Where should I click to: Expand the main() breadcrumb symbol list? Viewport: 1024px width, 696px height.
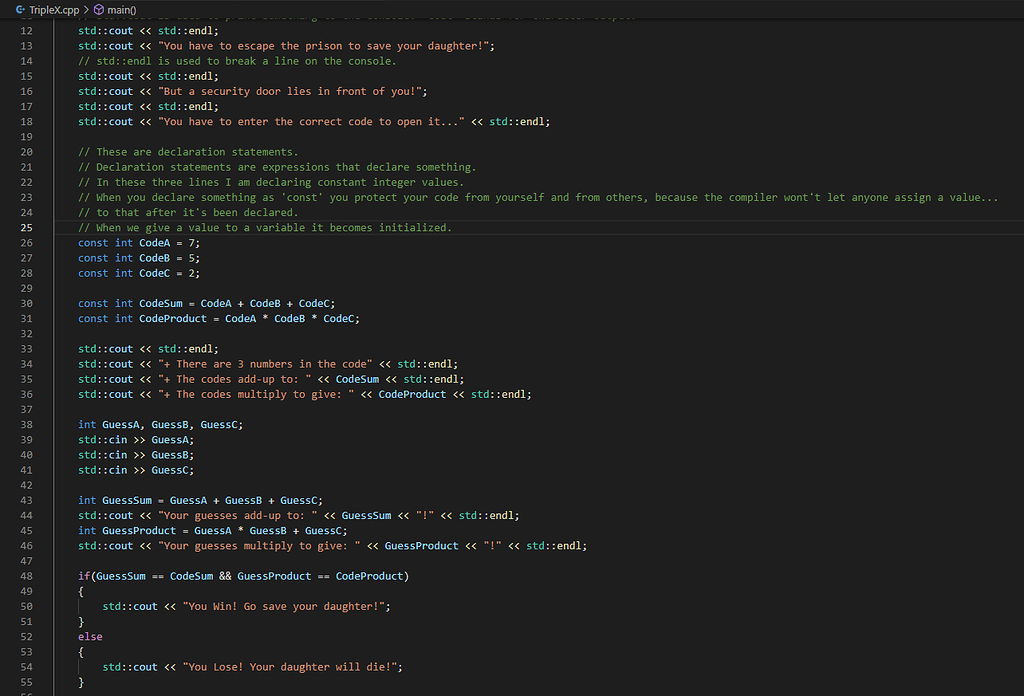click(x=122, y=9)
